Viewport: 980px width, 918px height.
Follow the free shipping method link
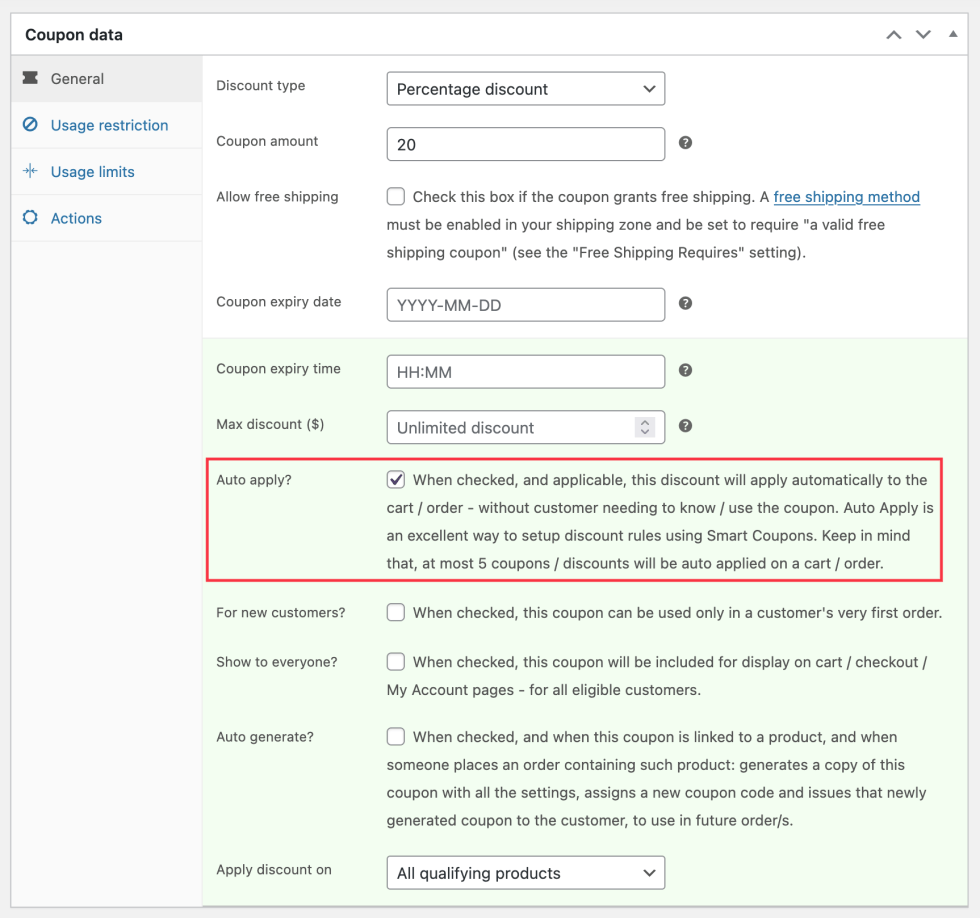(846, 197)
